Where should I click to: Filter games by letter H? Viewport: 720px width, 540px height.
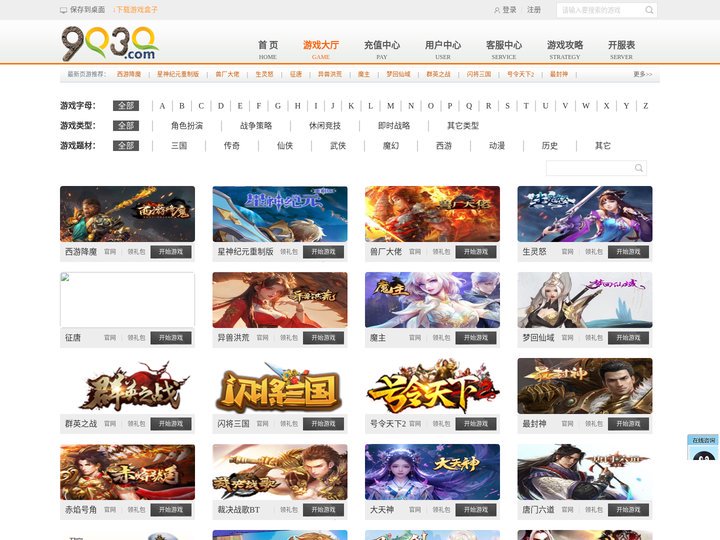(298, 106)
